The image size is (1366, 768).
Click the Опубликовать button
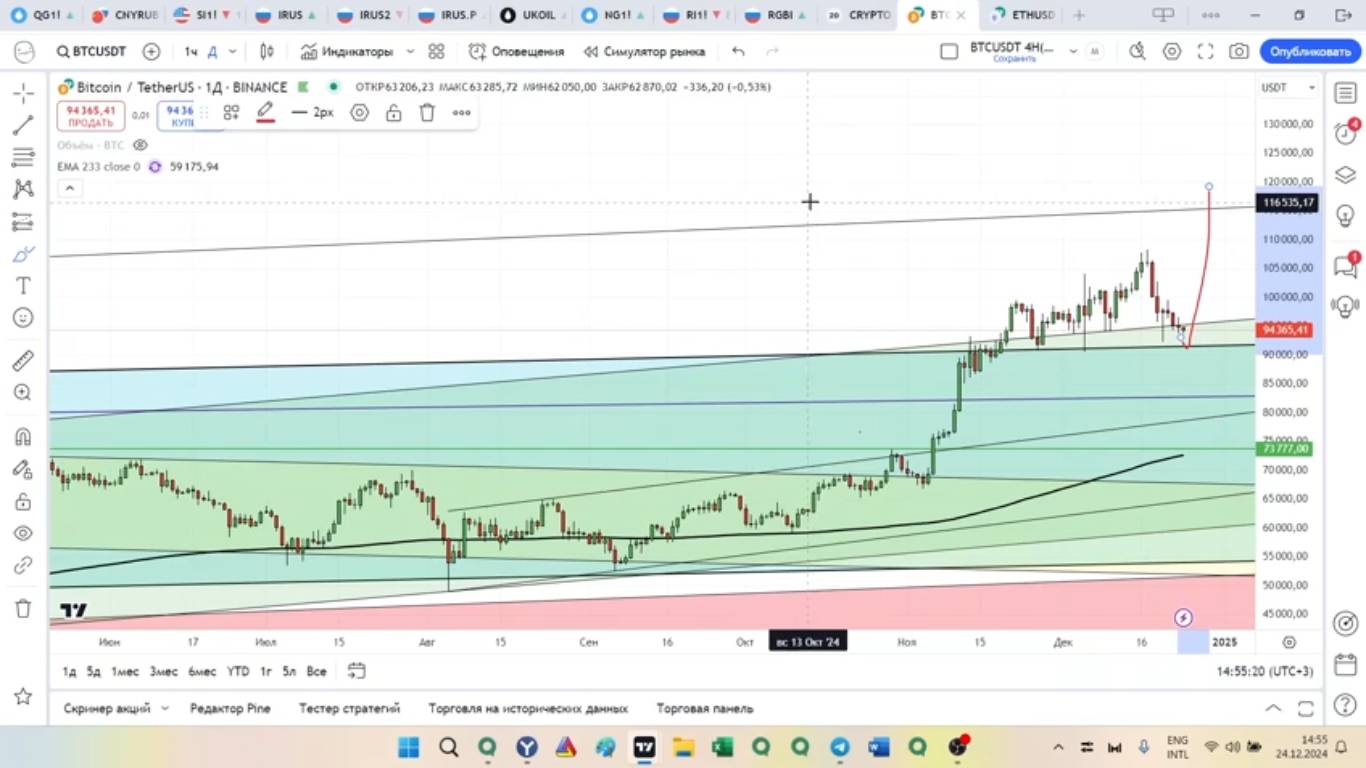point(1311,51)
